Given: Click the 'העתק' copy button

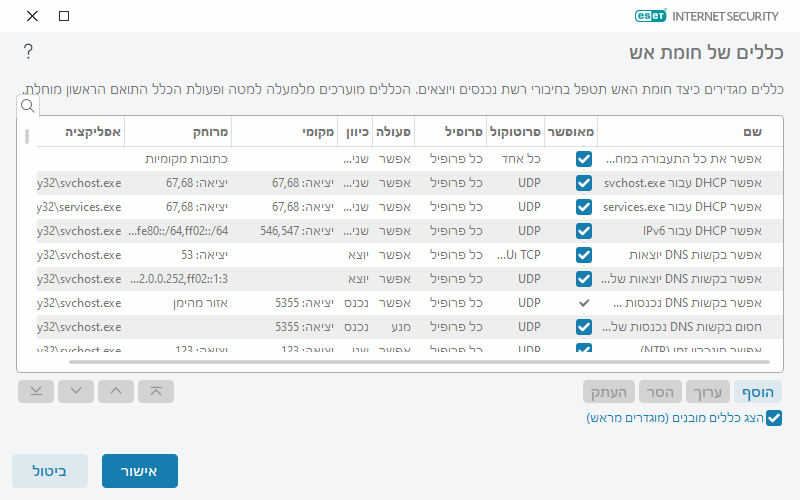Looking at the screenshot, I should point(609,392).
